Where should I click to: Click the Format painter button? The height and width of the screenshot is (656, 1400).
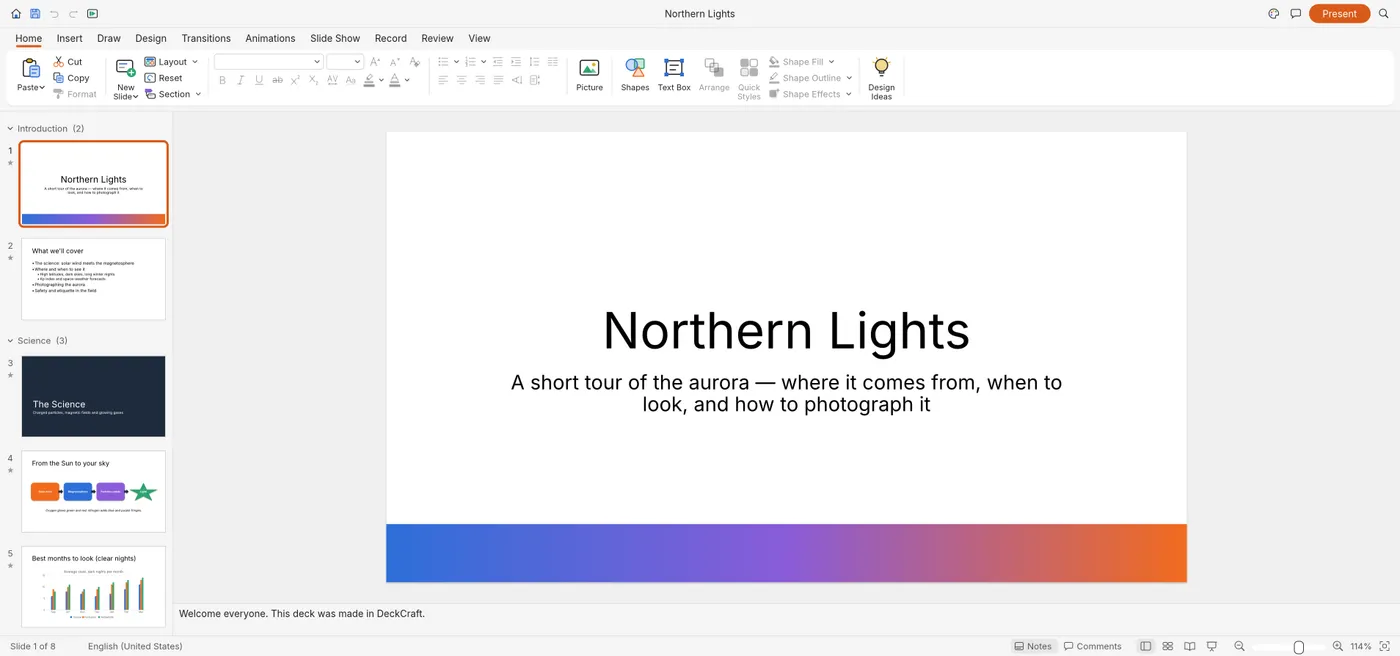click(75, 94)
